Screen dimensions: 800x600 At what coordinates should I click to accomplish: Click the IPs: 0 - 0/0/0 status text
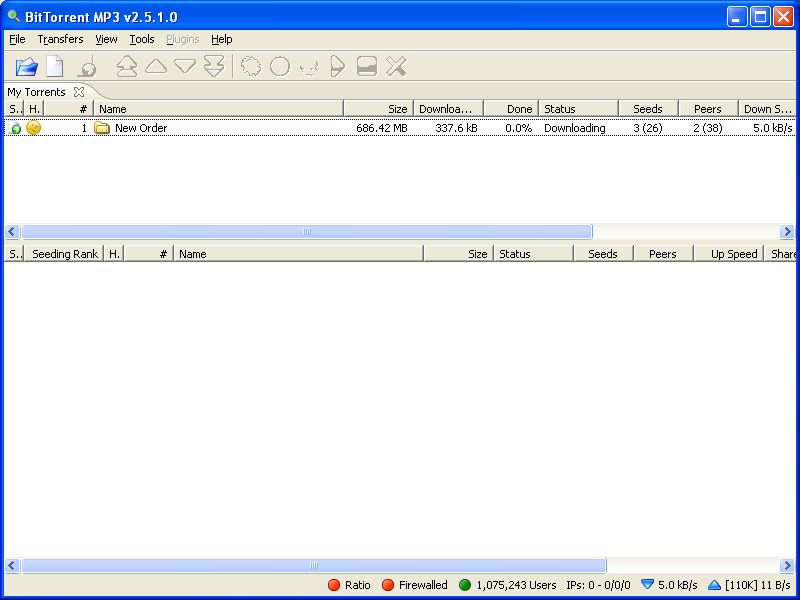598,585
